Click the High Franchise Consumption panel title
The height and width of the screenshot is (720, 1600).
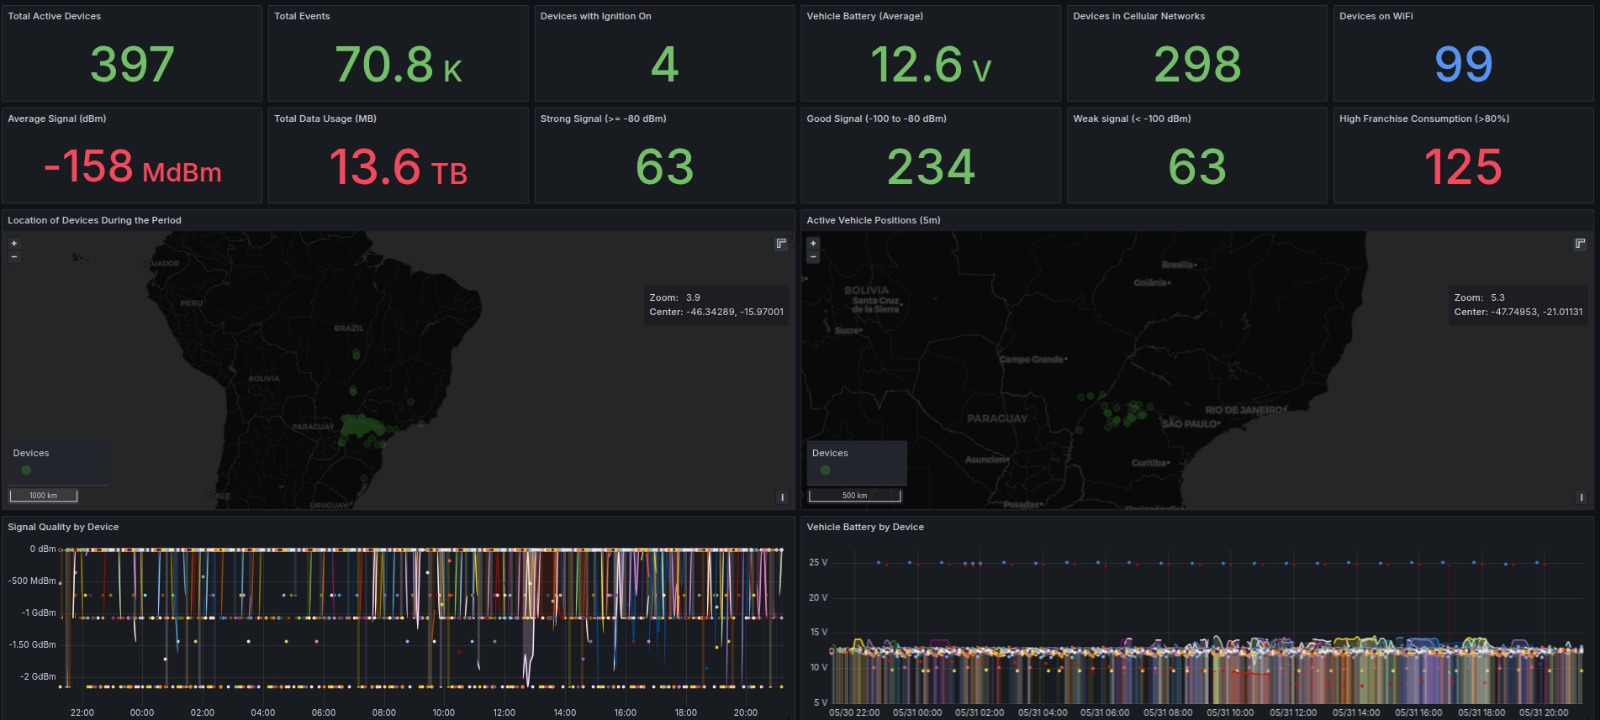1424,118
